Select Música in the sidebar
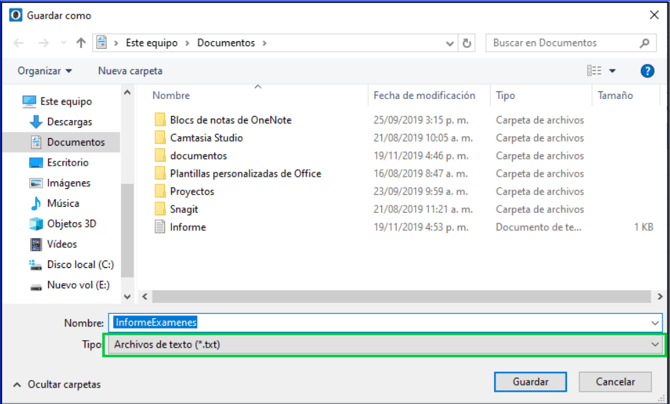The width and height of the screenshot is (670, 404). tap(63, 203)
